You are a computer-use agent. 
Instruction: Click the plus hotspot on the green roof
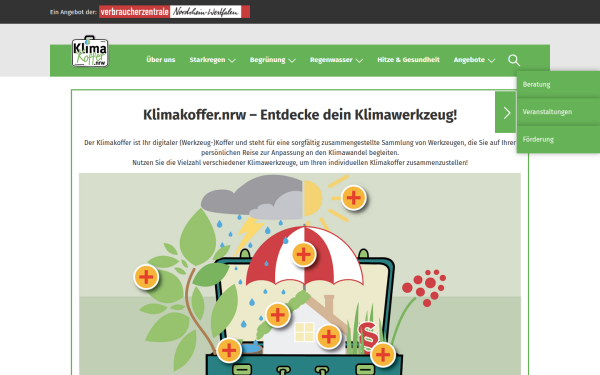pyautogui.click(x=277, y=315)
